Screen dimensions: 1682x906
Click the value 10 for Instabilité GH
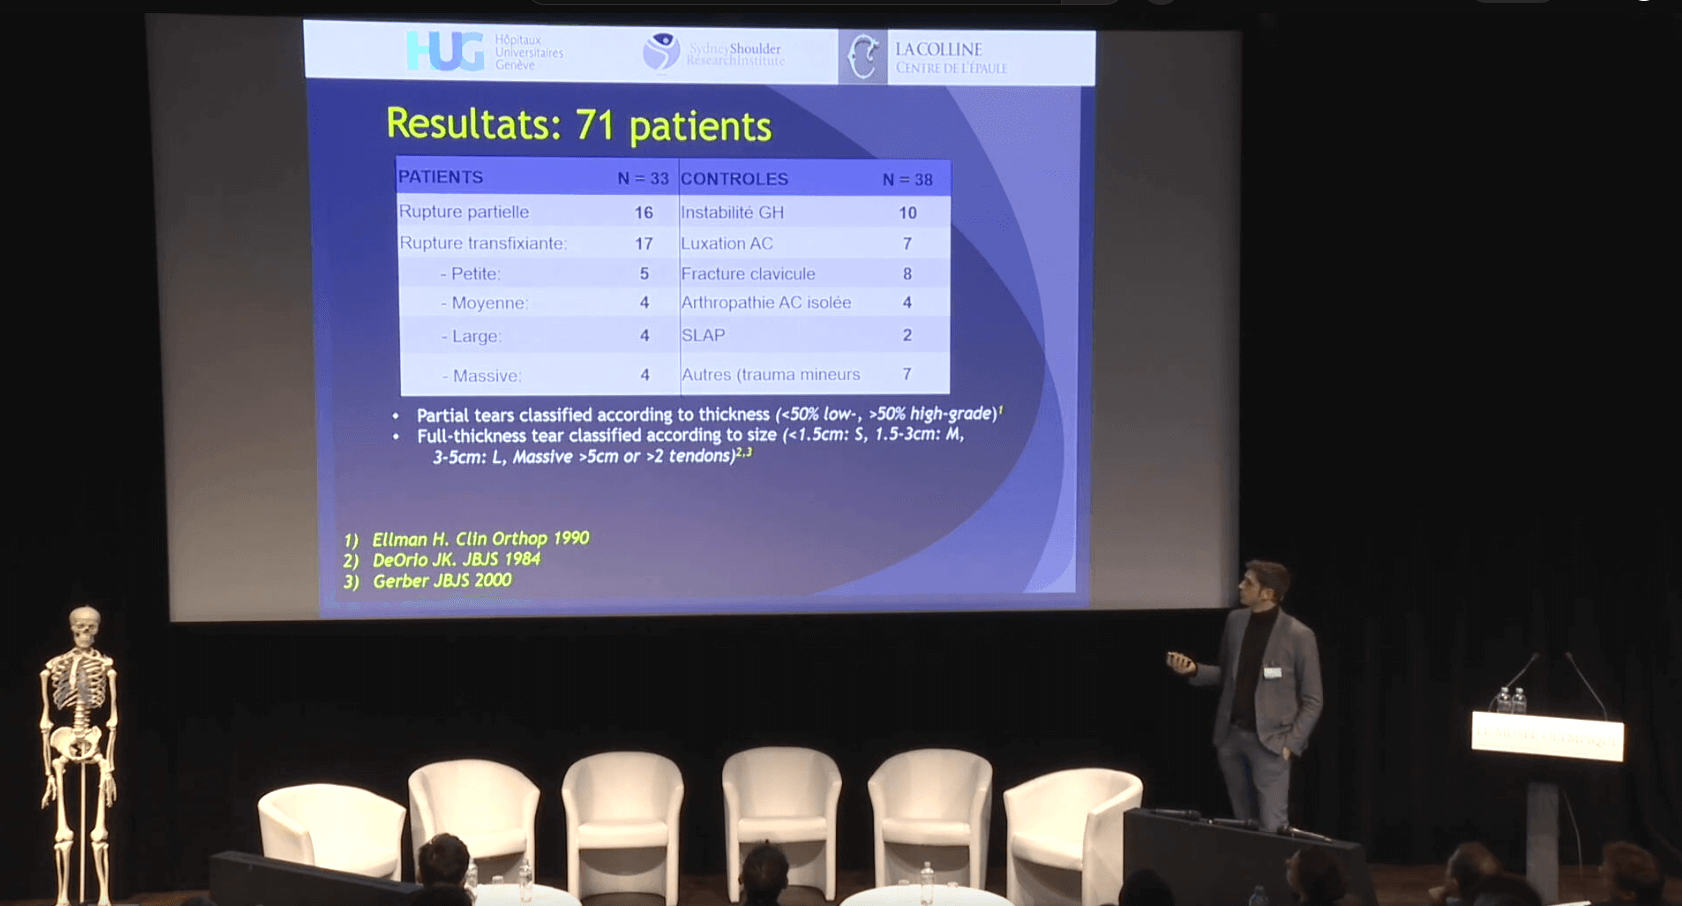tap(907, 213)
